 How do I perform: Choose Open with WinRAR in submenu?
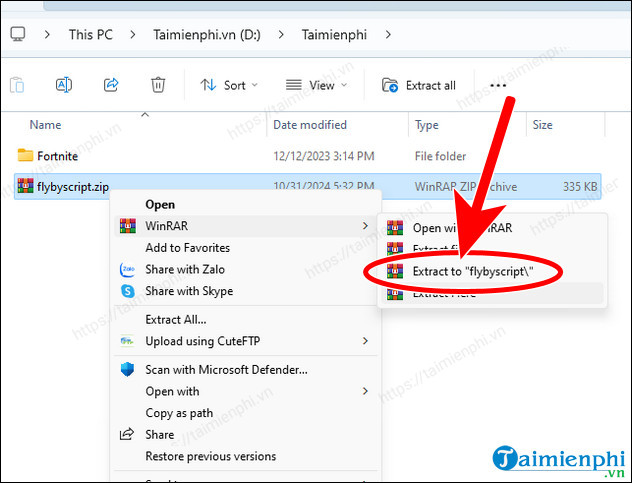463,228
